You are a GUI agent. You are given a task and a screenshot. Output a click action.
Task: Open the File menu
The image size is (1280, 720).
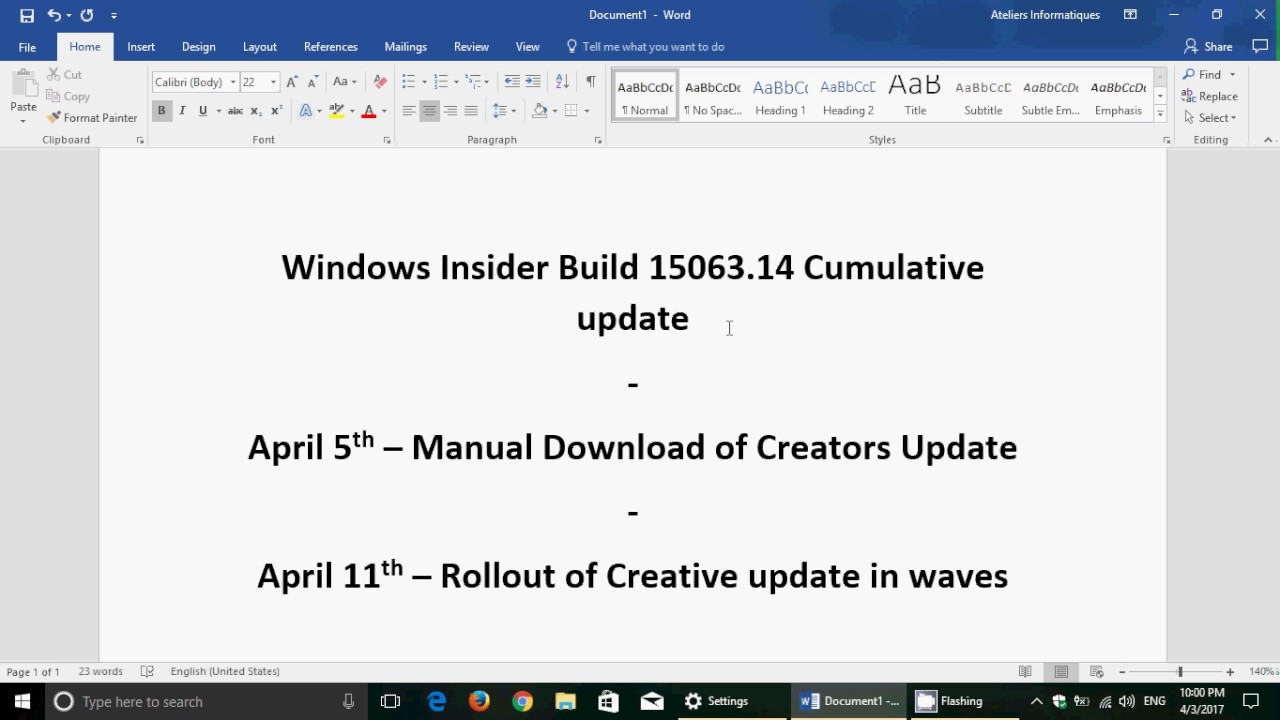(27, 47)
